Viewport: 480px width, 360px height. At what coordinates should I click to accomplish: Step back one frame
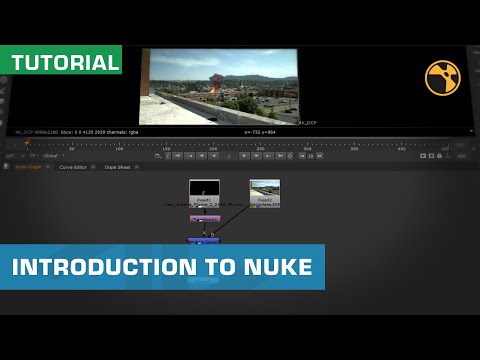(201, 156)
